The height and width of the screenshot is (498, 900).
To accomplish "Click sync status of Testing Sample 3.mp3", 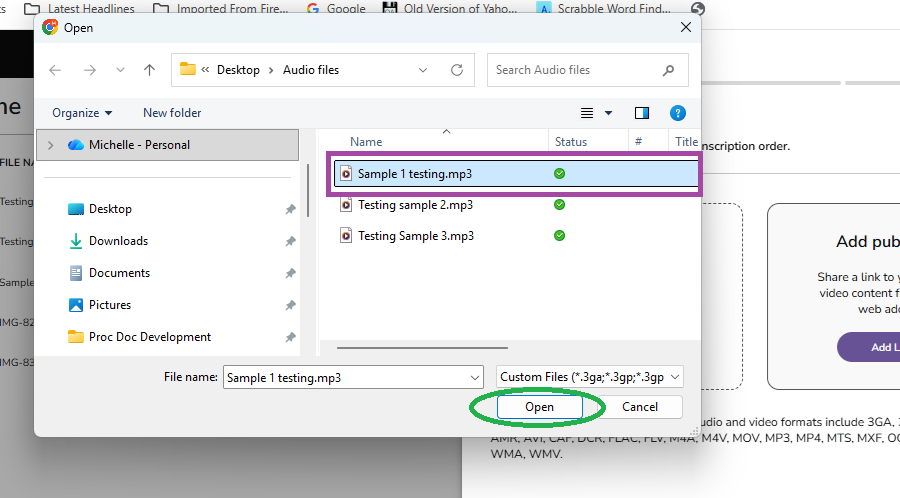I will pyautogui.click(x=560, y=235).
